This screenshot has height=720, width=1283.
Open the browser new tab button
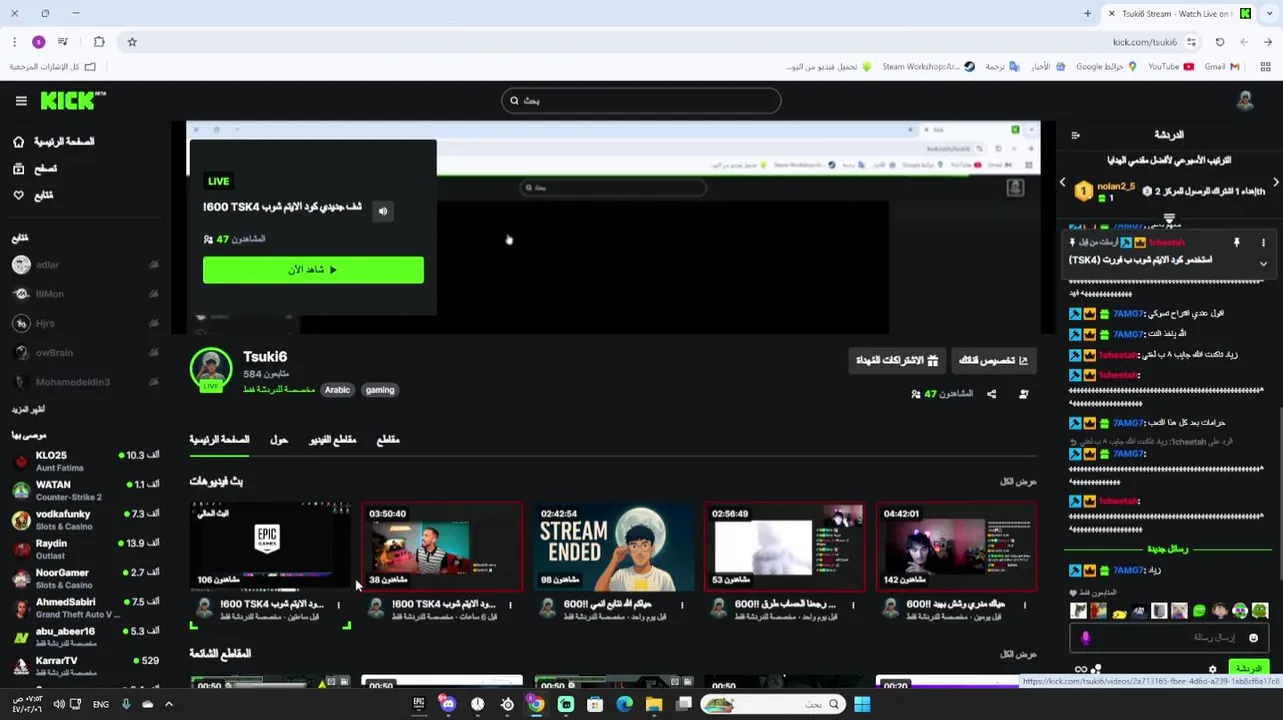[1087, 14]
